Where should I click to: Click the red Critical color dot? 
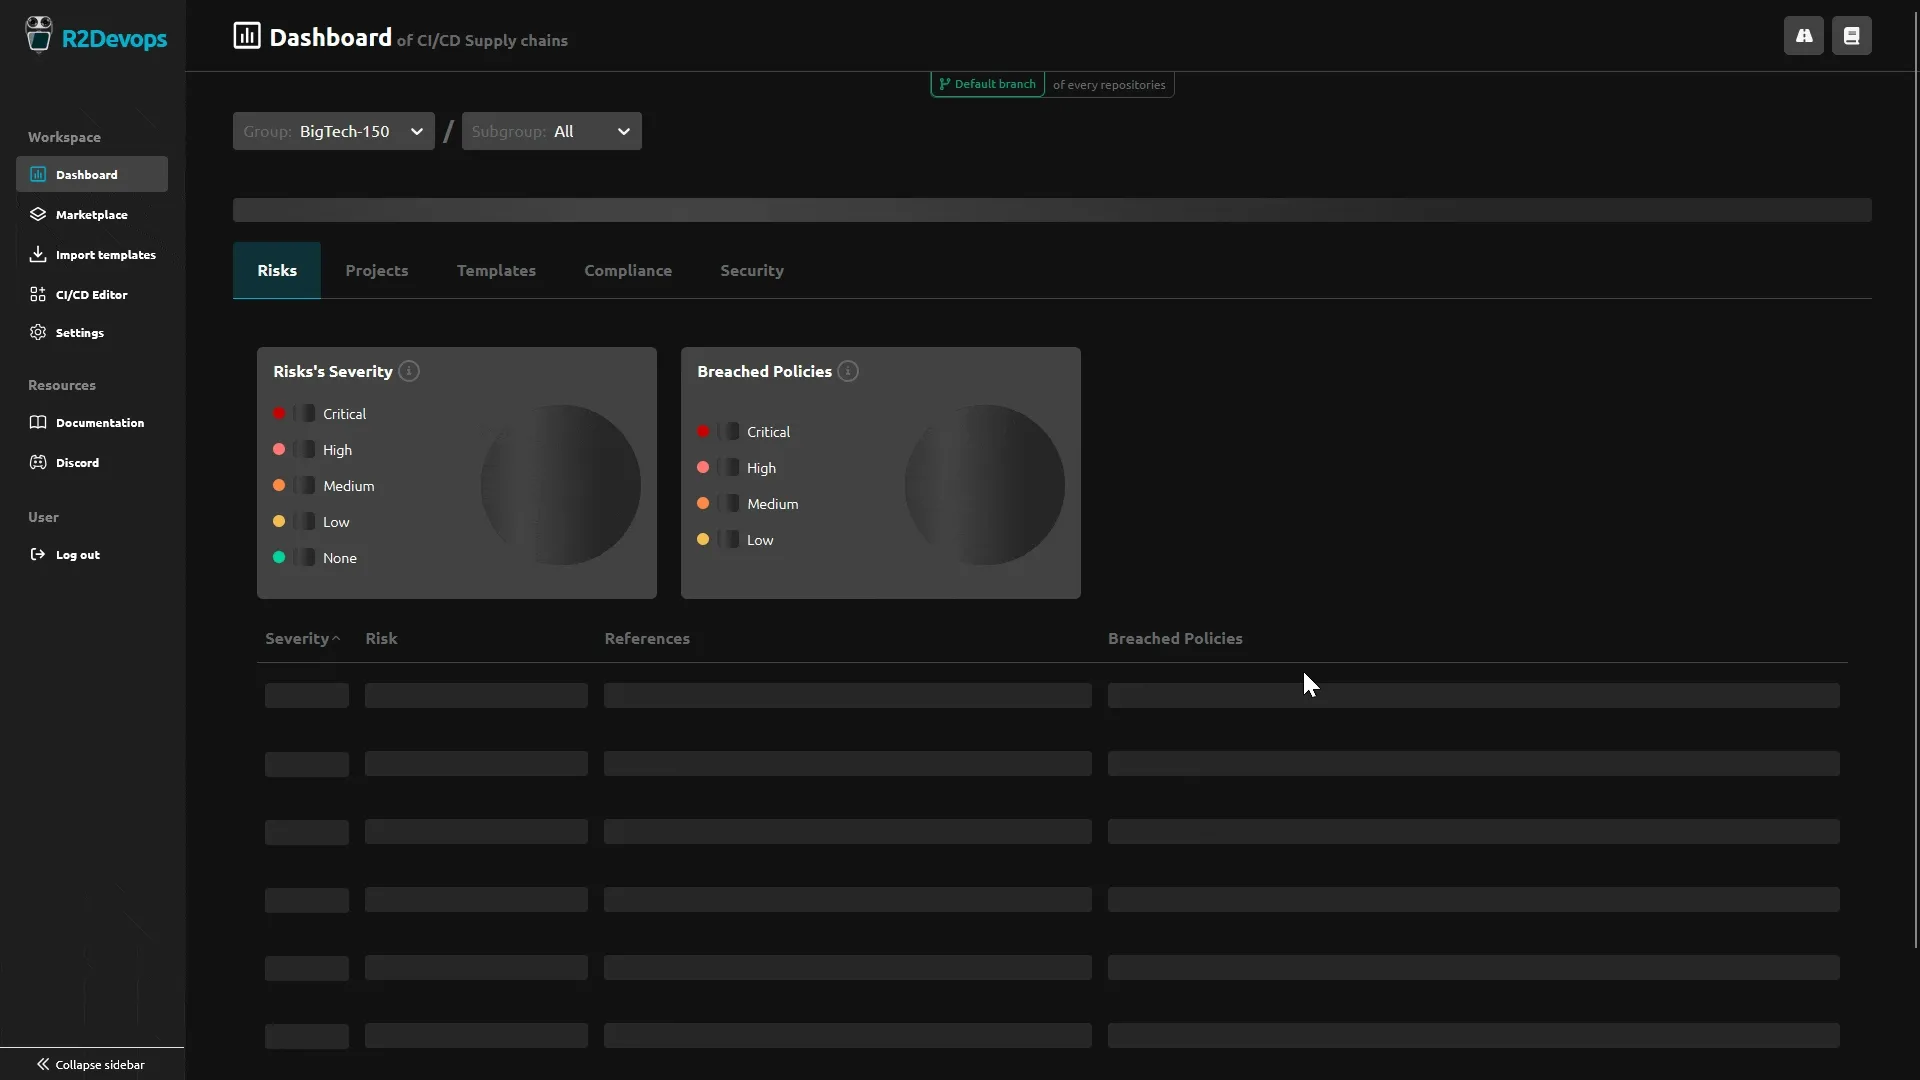coord(279,412)
